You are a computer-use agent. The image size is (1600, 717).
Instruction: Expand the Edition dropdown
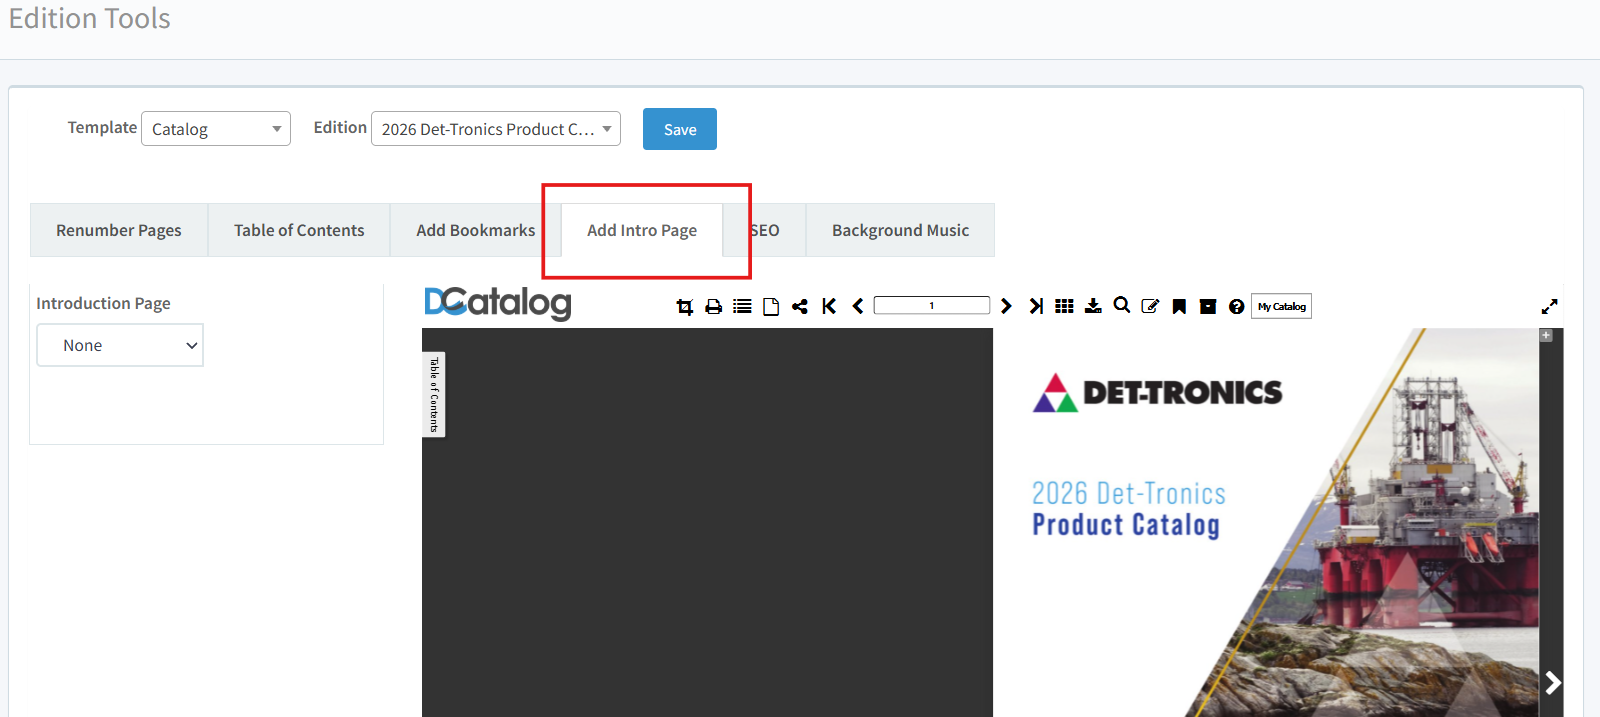[495, 129]
